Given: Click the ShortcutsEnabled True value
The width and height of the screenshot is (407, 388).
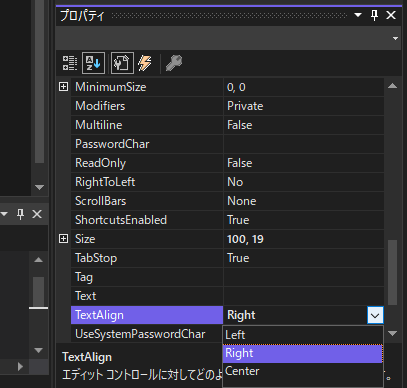Looking at the screenshot, I should [x=304, y=220].
